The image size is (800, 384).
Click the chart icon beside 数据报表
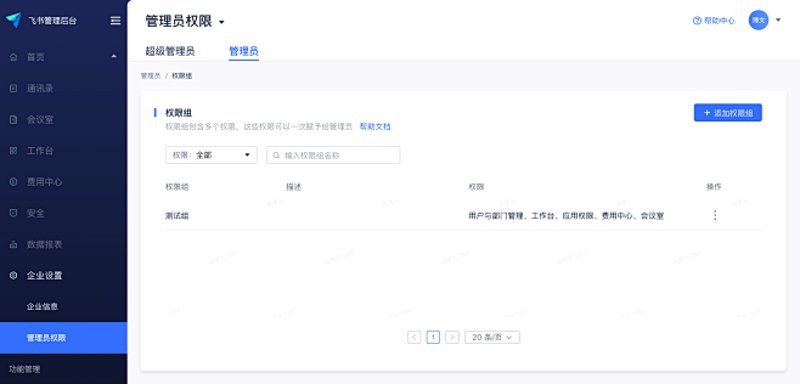14,244
